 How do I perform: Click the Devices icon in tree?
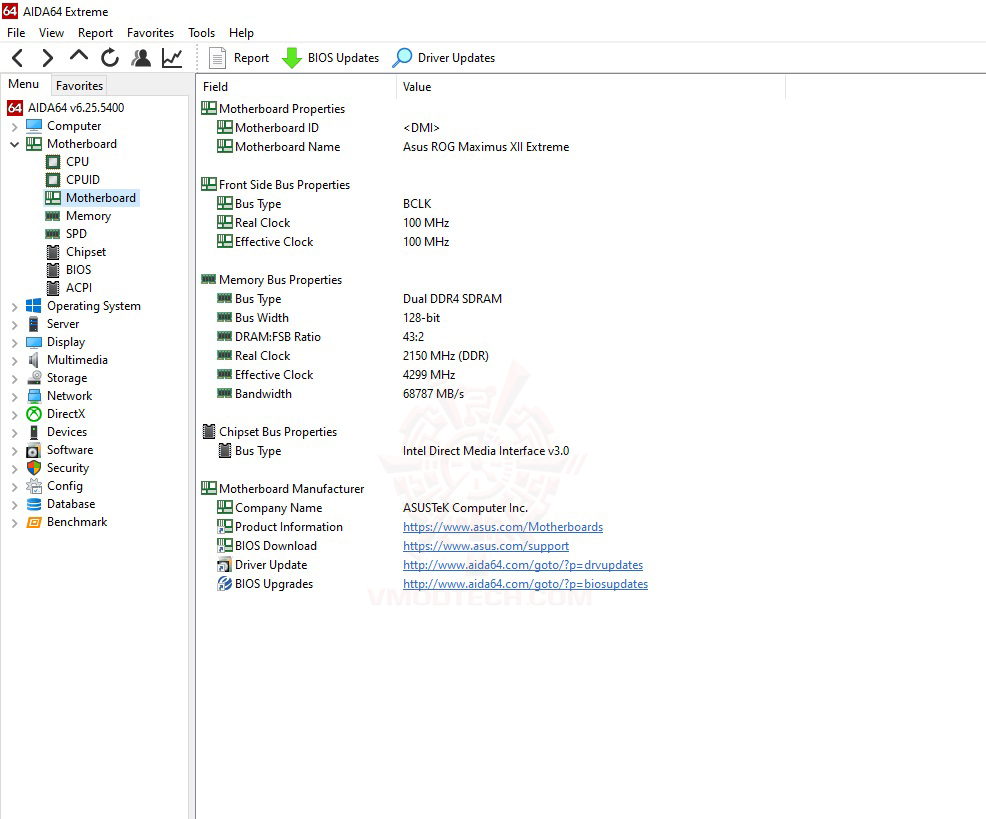tap(34, 432)
